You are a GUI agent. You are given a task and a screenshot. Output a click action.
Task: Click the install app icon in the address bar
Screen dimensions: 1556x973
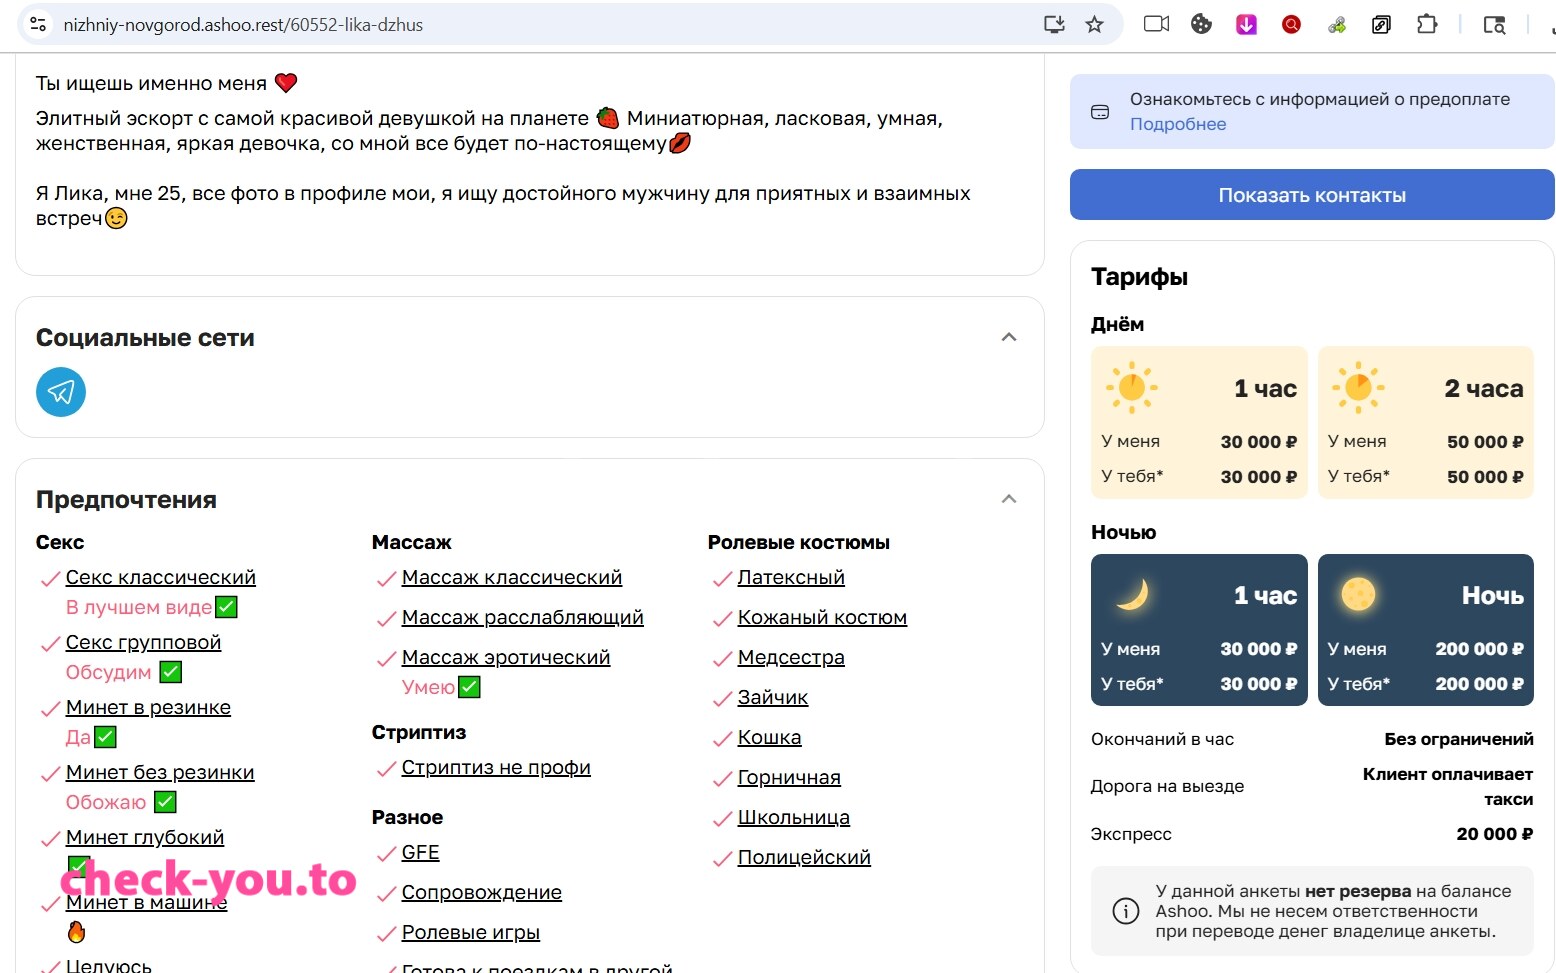click(x=1054, y=25)
